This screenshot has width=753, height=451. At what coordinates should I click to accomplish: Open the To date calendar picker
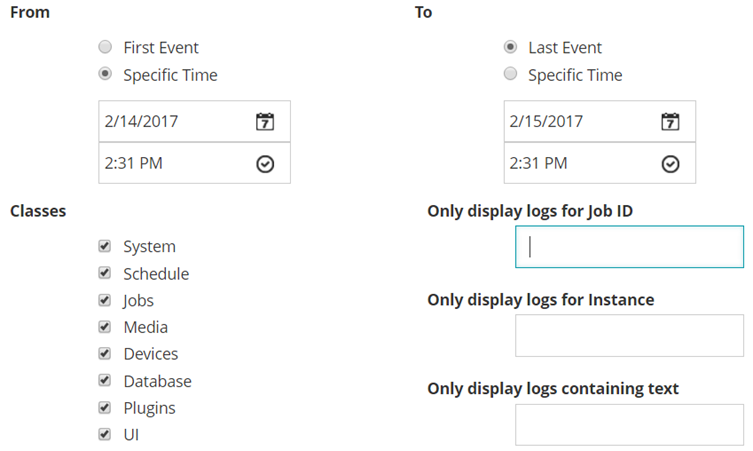tap(671, 122)
